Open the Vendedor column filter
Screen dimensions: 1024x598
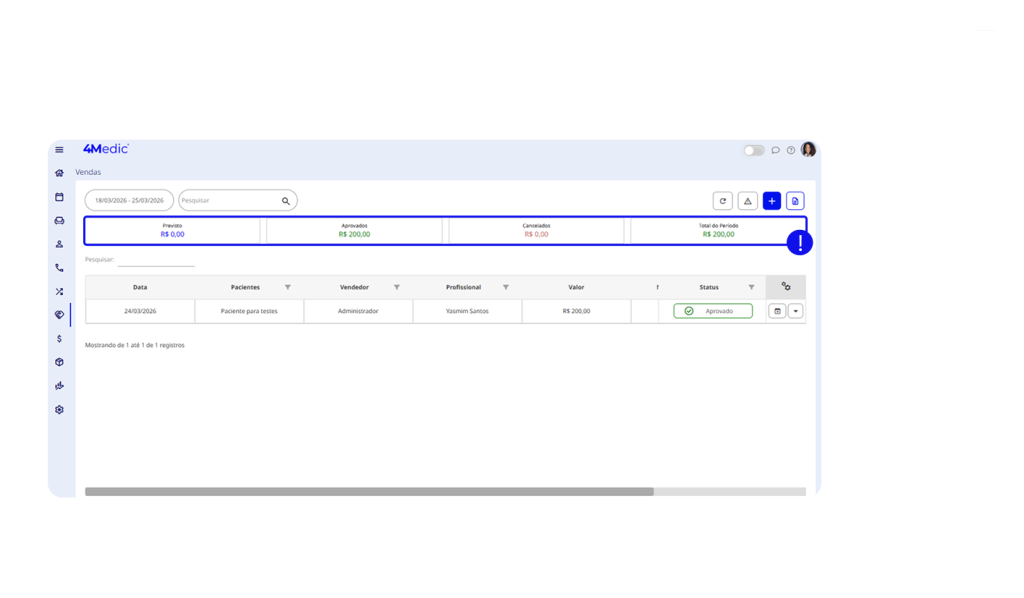[x=397, y=287]
